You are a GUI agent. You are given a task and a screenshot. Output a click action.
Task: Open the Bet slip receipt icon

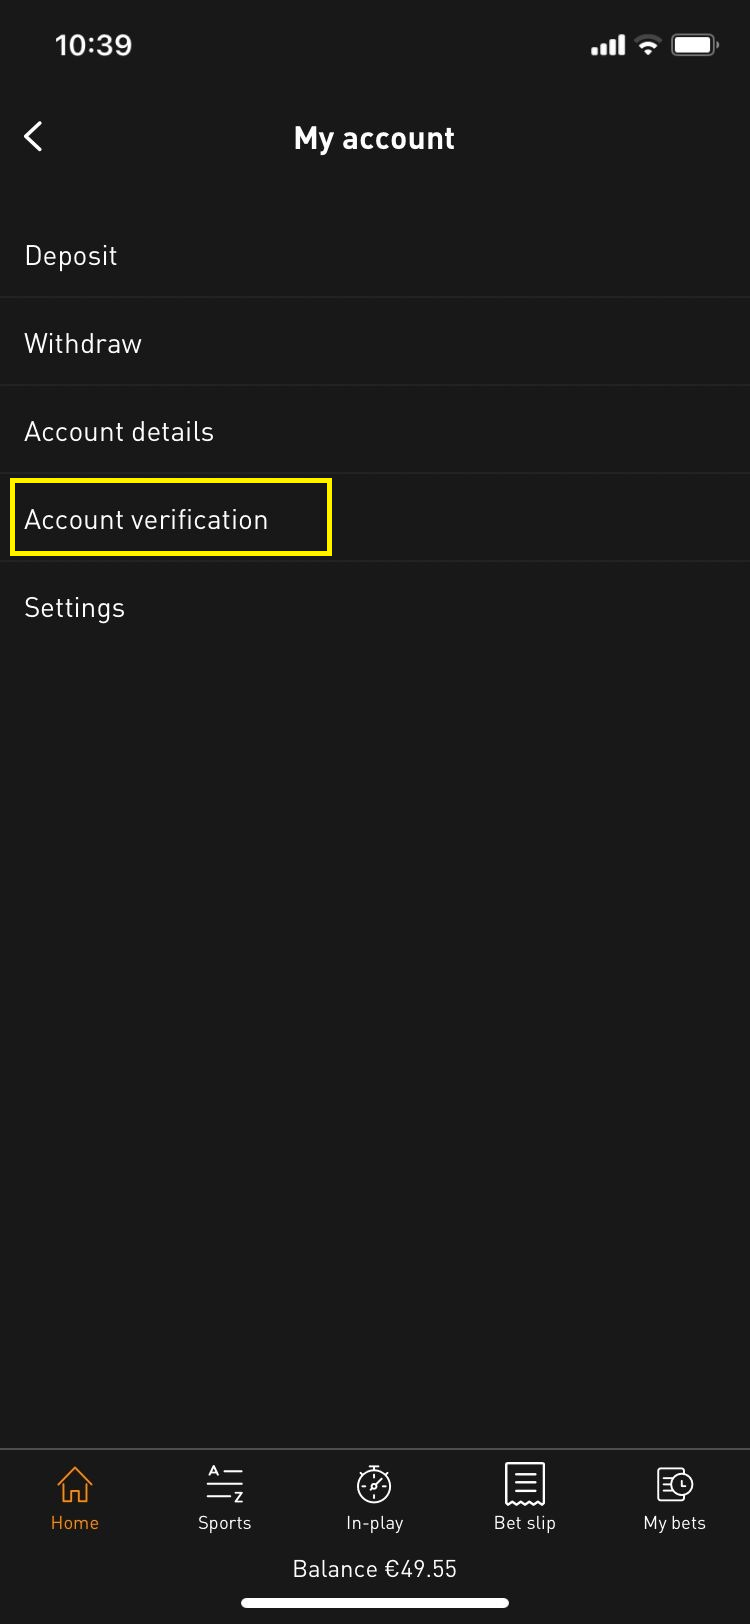(525, 1484)
